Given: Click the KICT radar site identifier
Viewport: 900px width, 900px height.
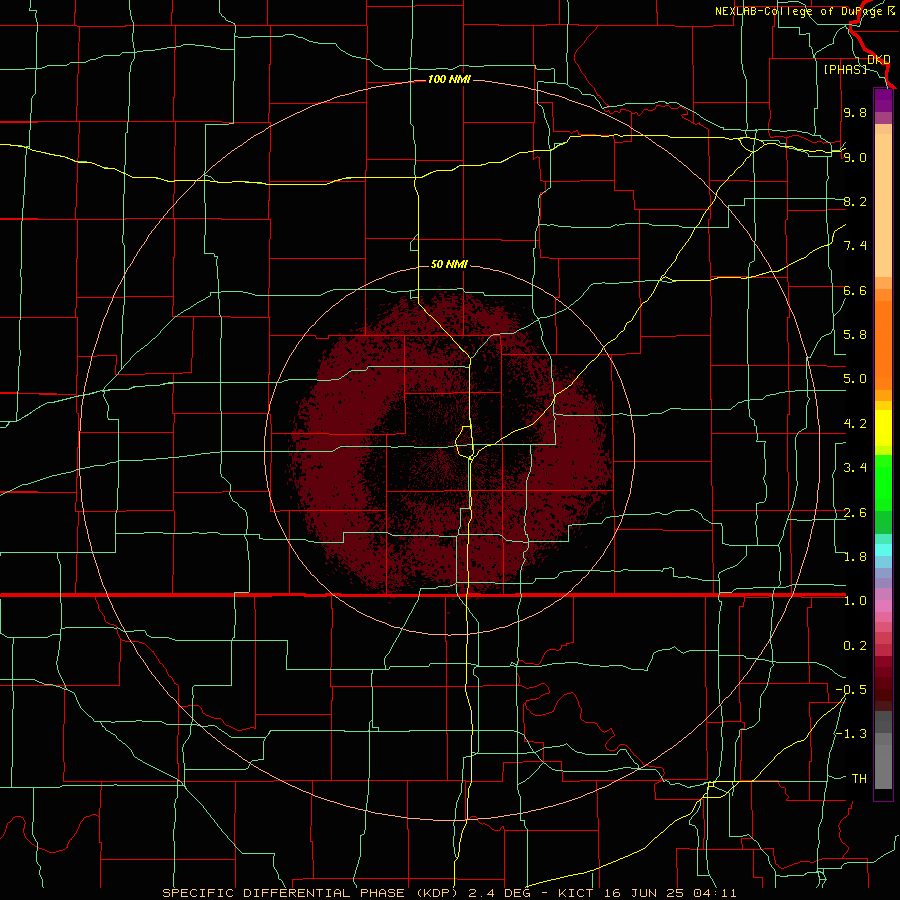Looking at the screenshot, I should pos(576,893).
